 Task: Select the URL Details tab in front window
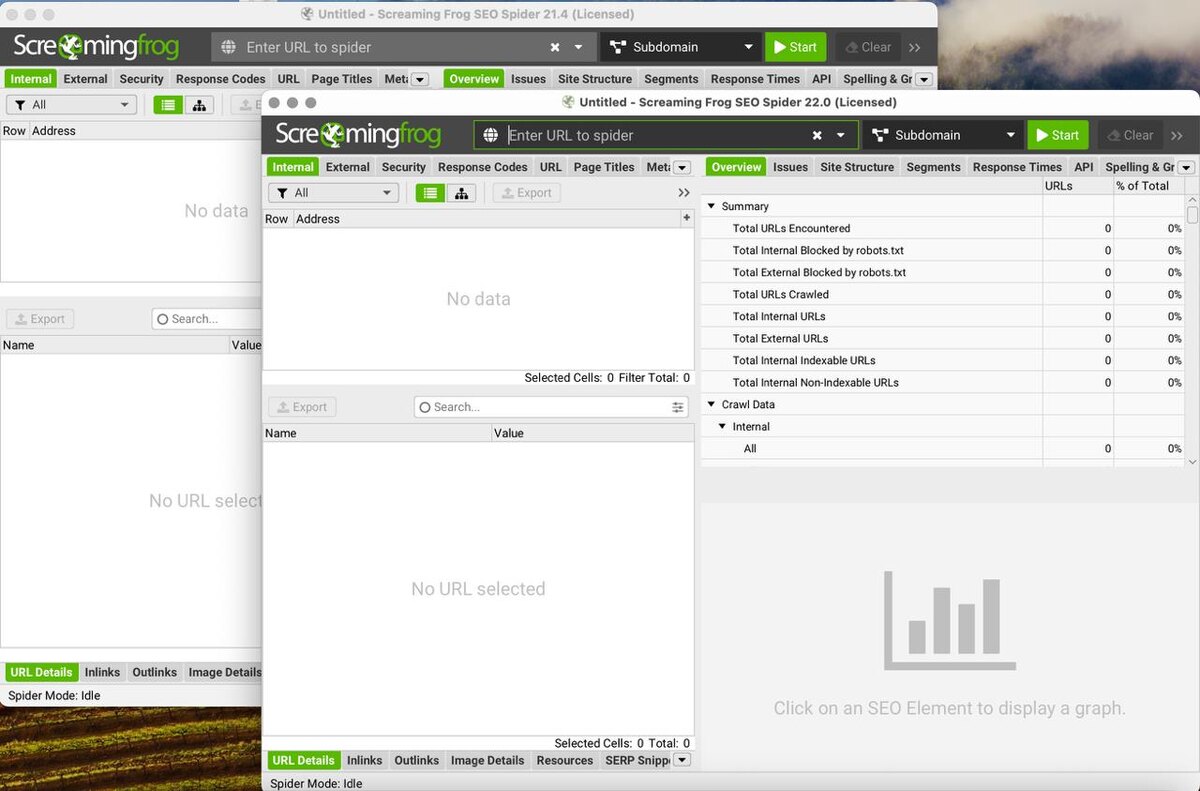303,760
